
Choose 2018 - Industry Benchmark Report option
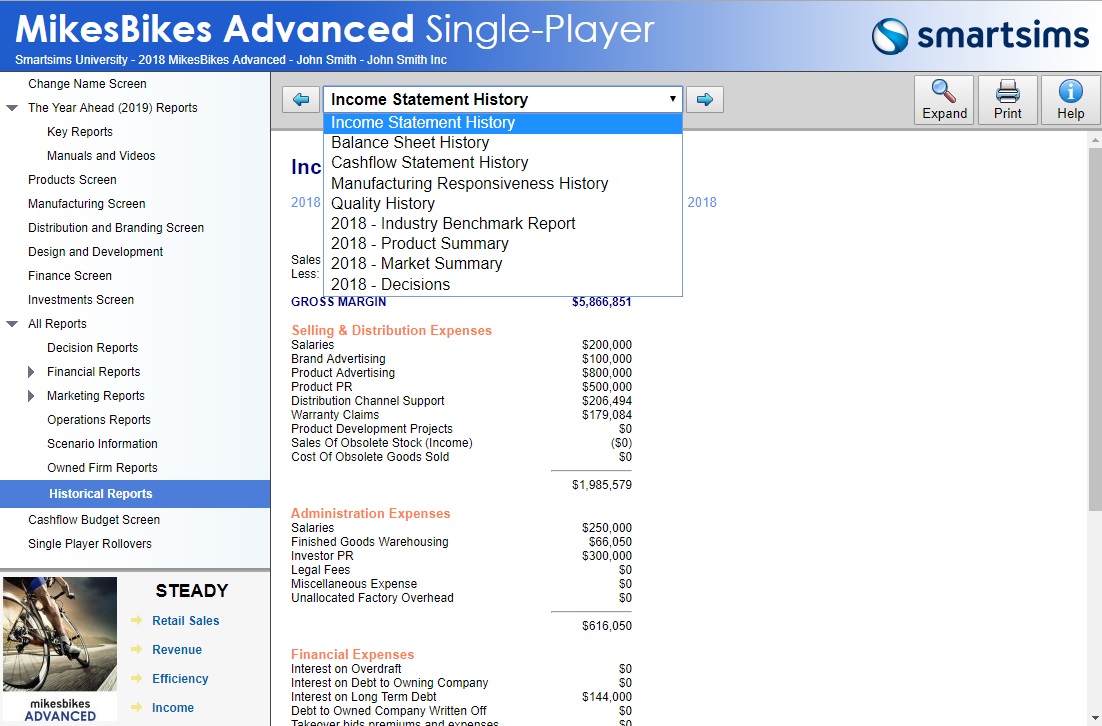coord(453,224)
